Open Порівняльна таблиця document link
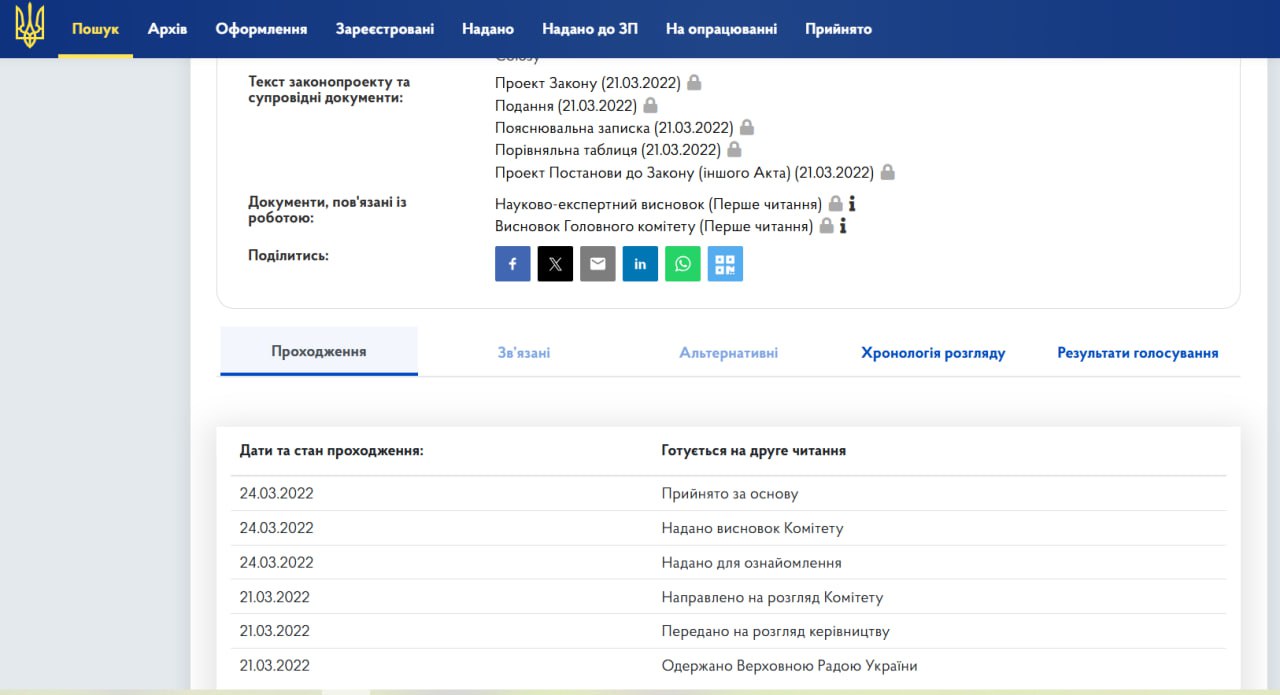 point(607,150)
